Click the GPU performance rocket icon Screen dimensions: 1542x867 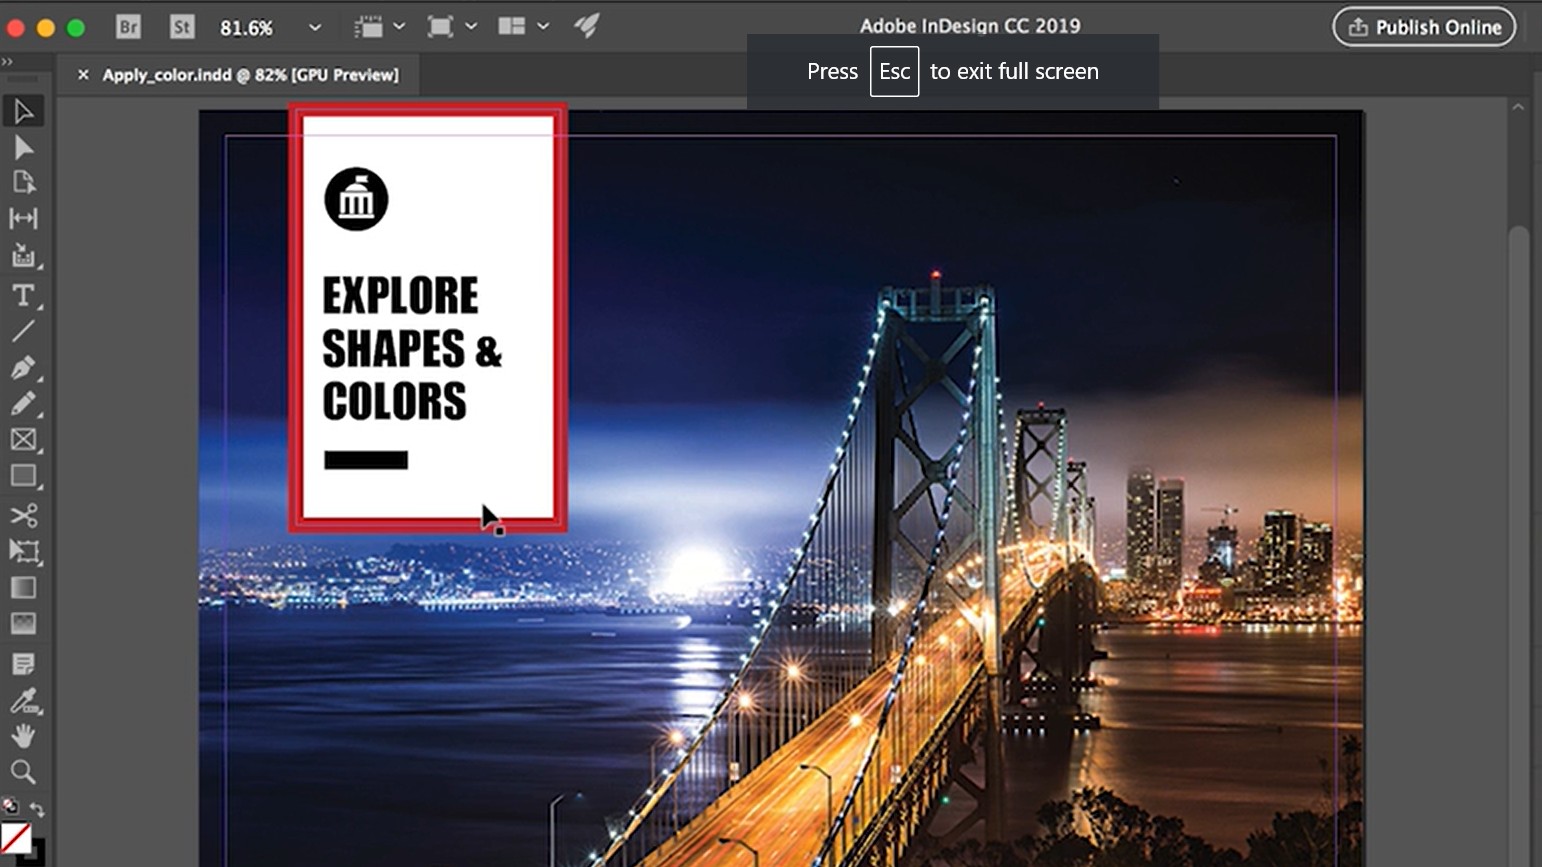(588, 27)
